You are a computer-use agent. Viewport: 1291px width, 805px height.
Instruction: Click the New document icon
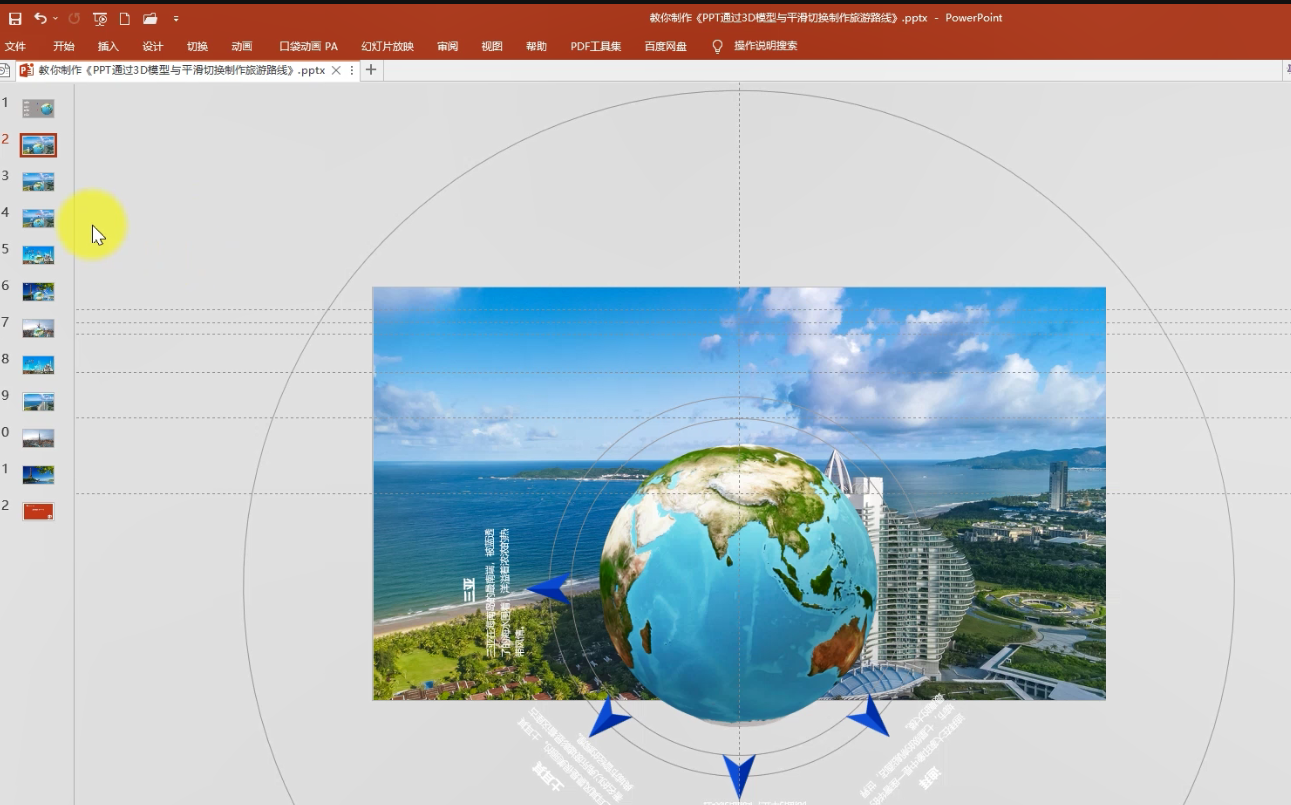pos(125,18)
